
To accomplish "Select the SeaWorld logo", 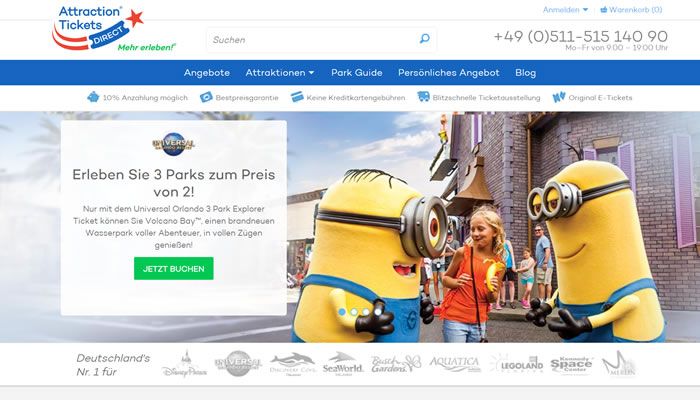I will (x=342, y=364).
